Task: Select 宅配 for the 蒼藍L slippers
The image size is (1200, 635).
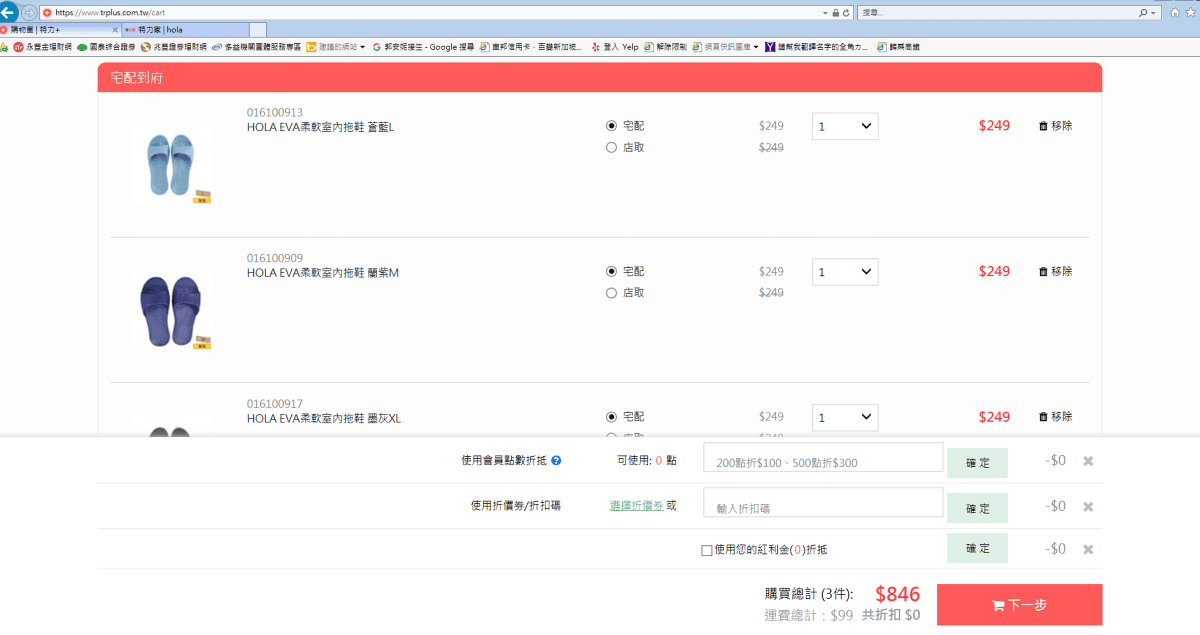Action: (x=611, y=126)
